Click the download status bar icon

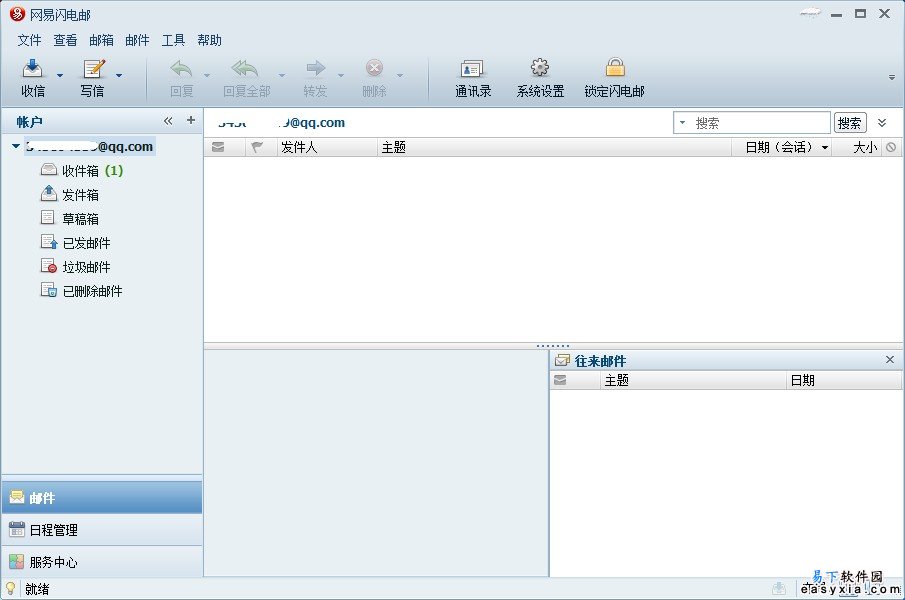pyautogui.click(x=779, y=588)
